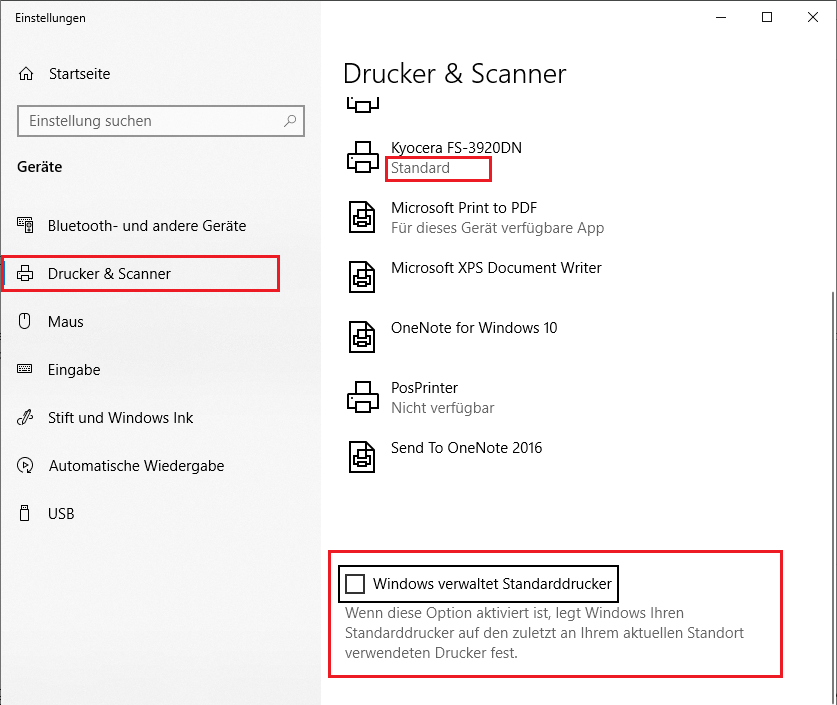Click the OneNote for Windows 10 printer icon
This screenshot has height=705, width=837.
pyautogui.click(x=362, y=337)
